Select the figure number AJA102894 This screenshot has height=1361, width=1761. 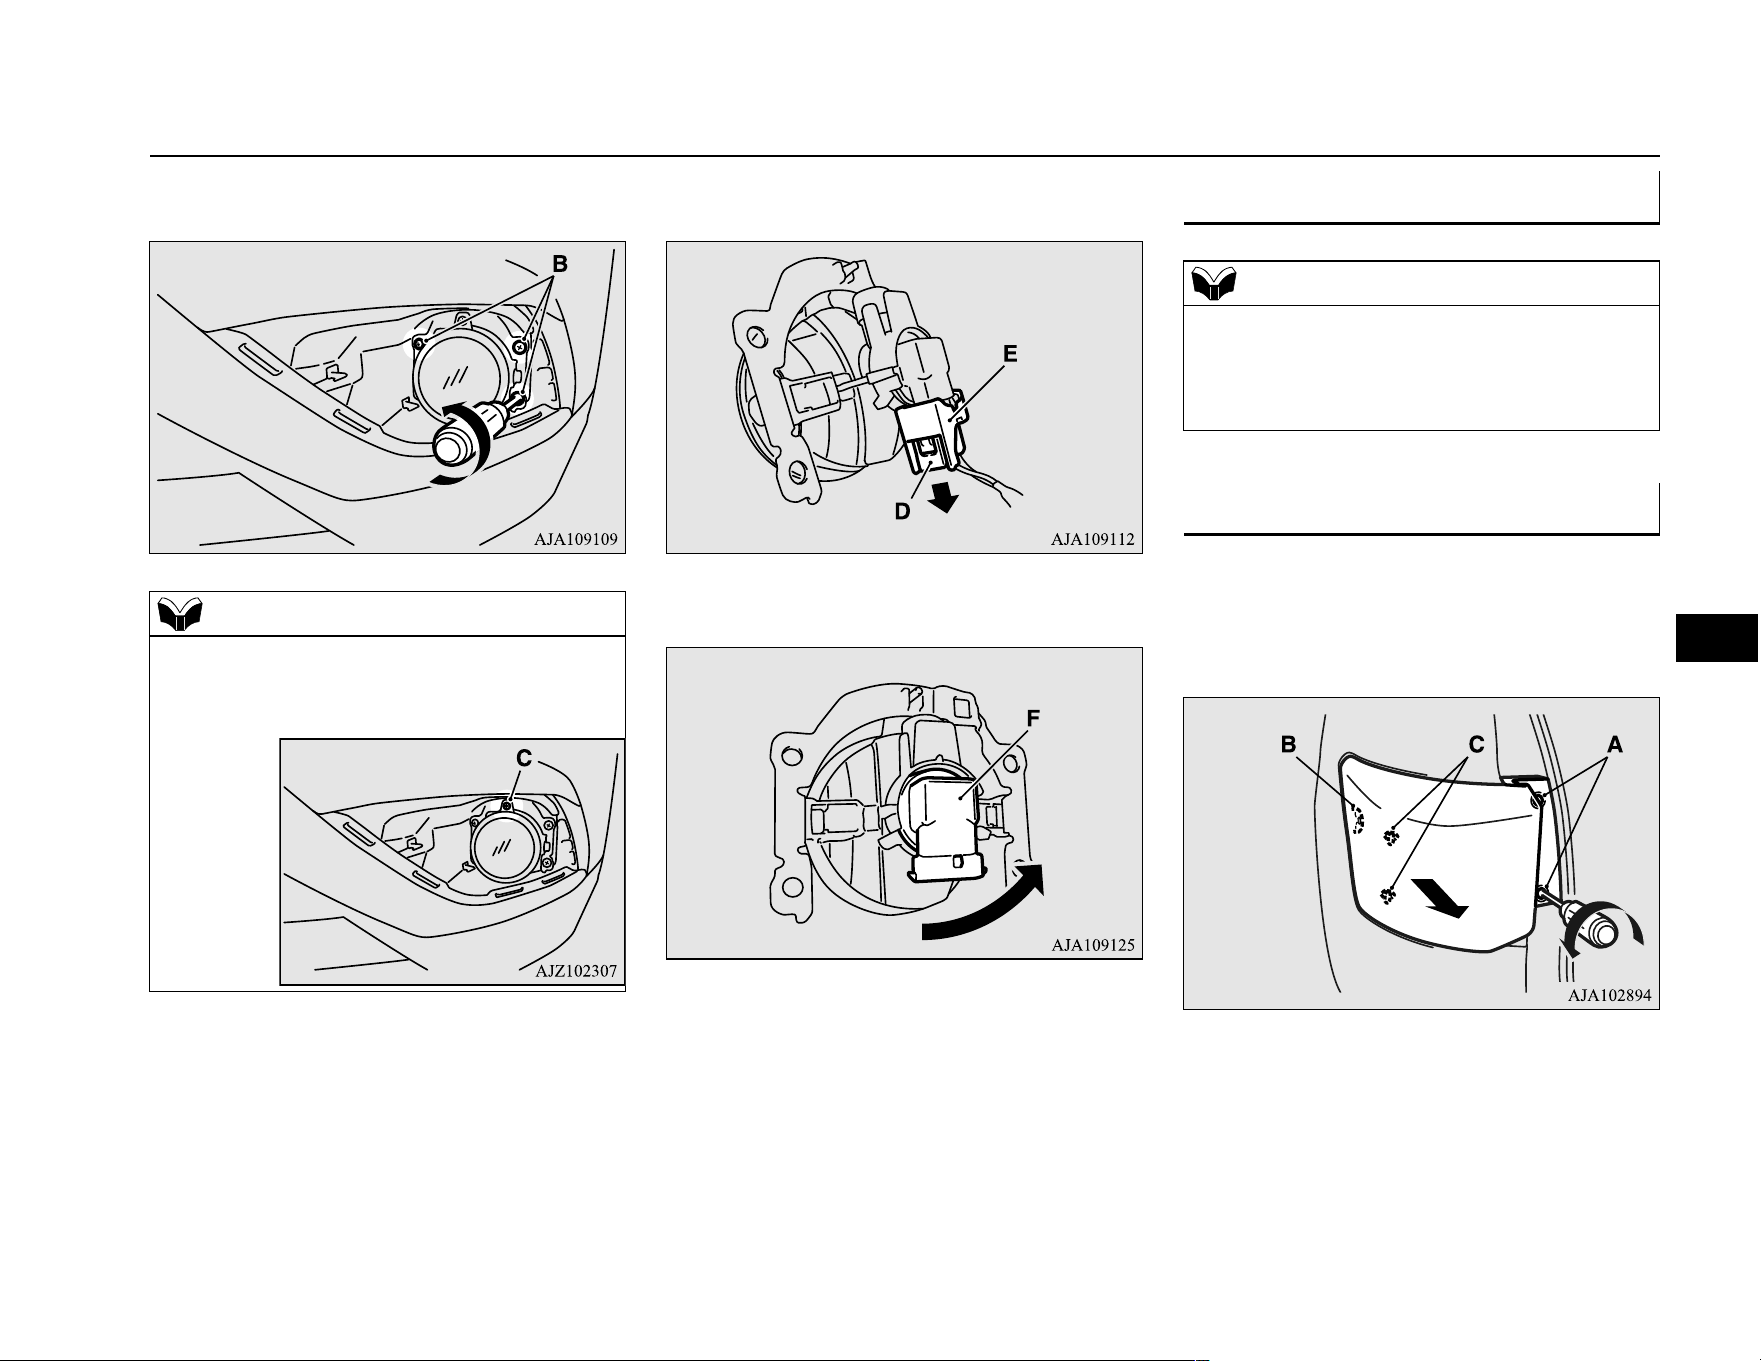pos(1609,995)
